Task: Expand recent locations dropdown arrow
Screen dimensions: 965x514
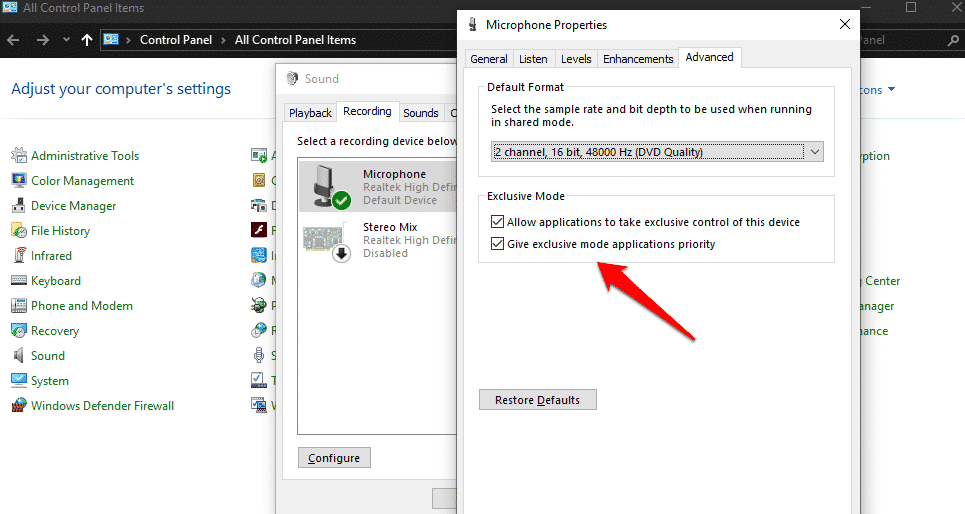Action: click(x=66, y=40)
